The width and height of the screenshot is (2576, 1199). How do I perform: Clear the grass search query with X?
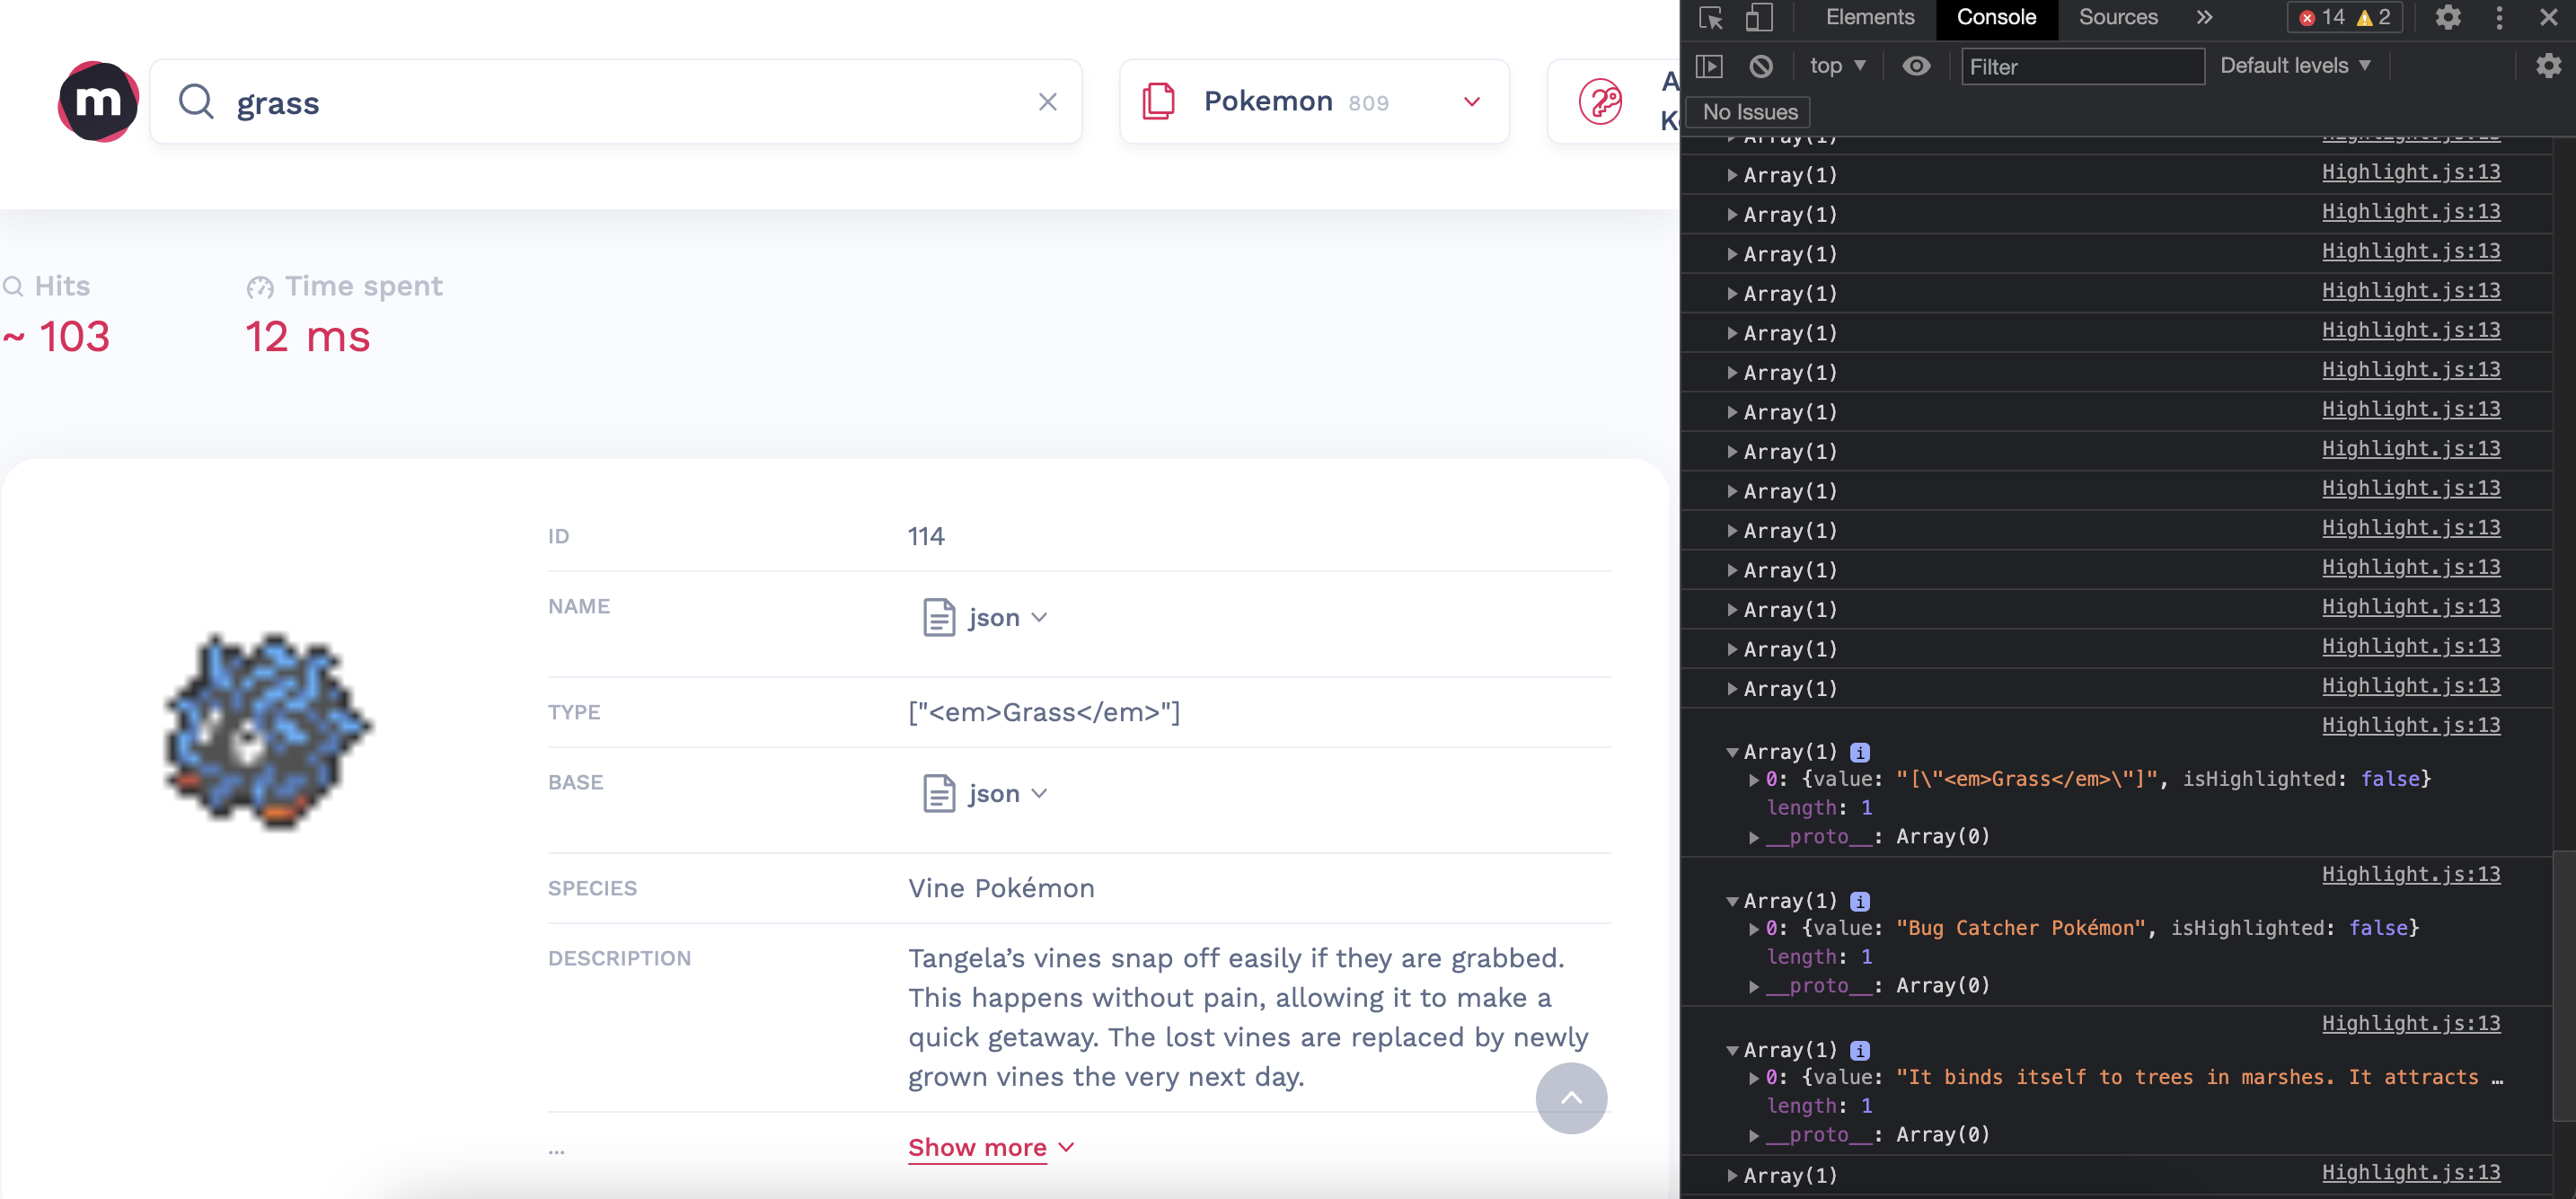coord(1047,102)
